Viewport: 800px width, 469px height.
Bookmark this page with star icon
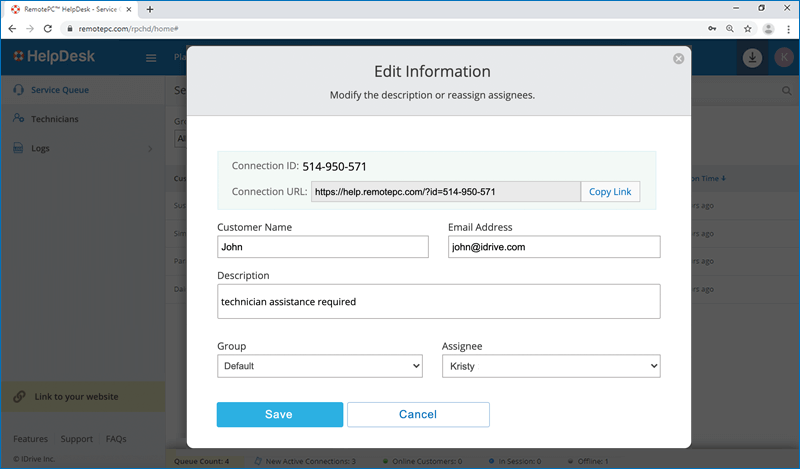point(747,29)
